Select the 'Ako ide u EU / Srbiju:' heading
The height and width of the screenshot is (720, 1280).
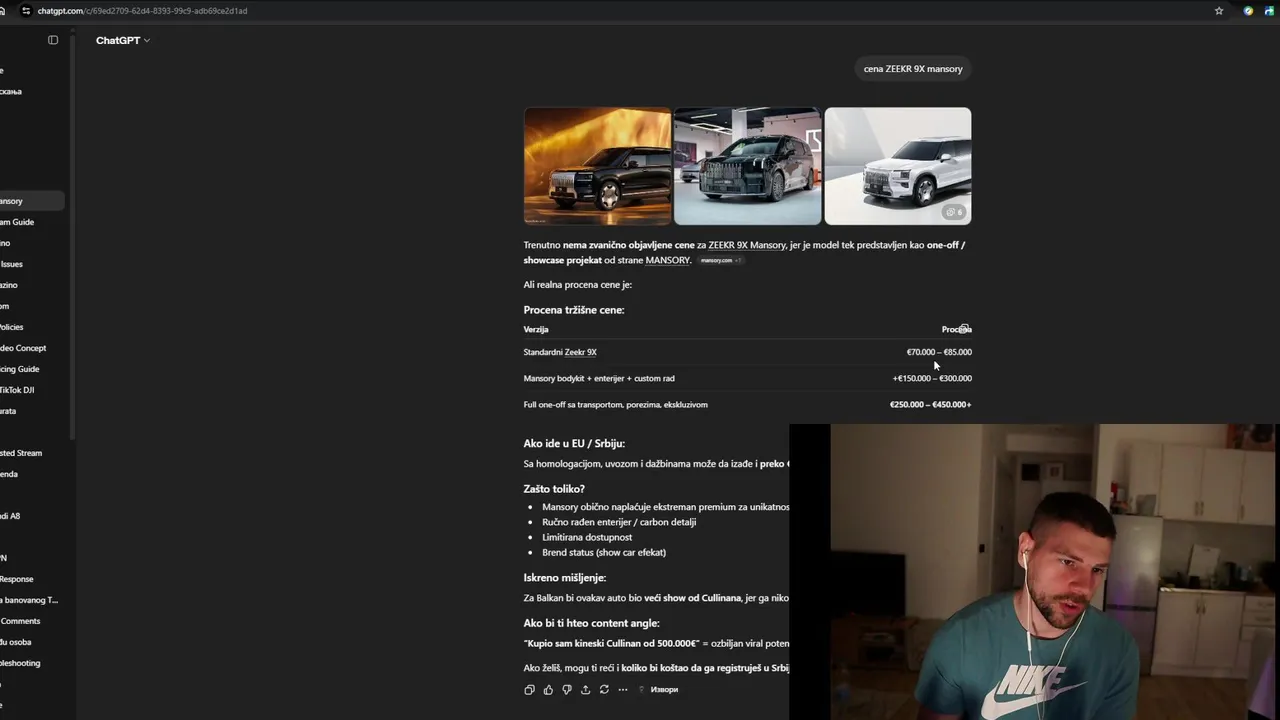[x=574, y=443]
